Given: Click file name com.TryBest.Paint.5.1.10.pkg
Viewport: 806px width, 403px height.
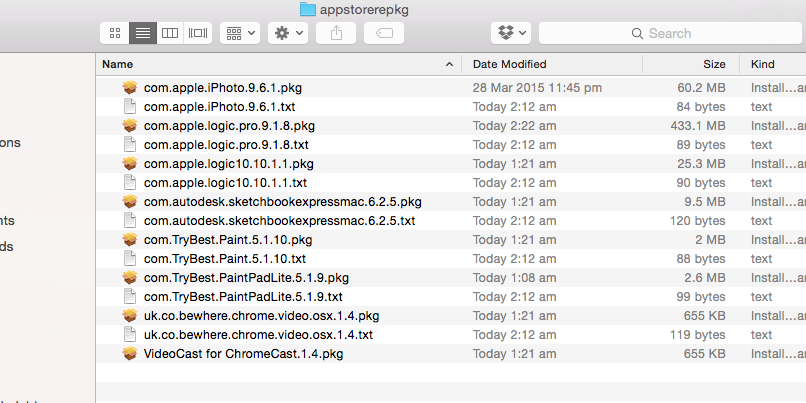Looking at the screenshot, I should click(228, 240).
